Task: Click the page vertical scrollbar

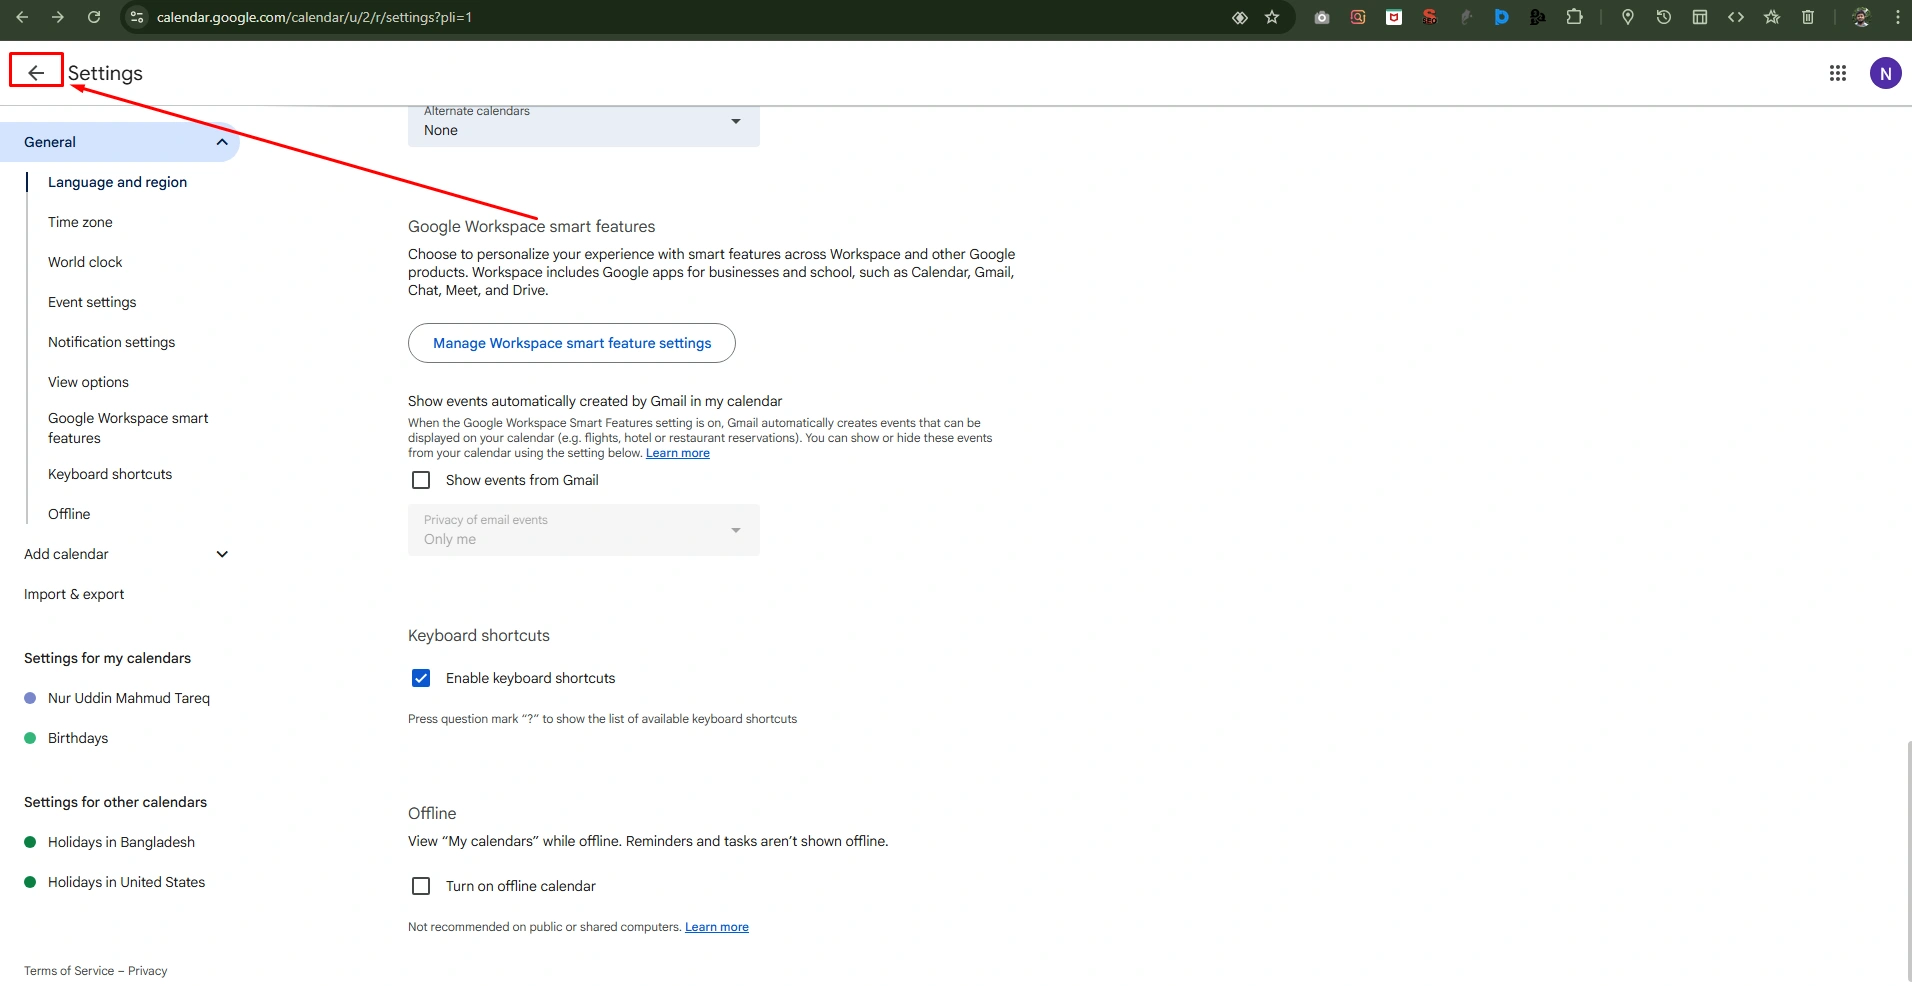Action: (x=1908, y=860)
